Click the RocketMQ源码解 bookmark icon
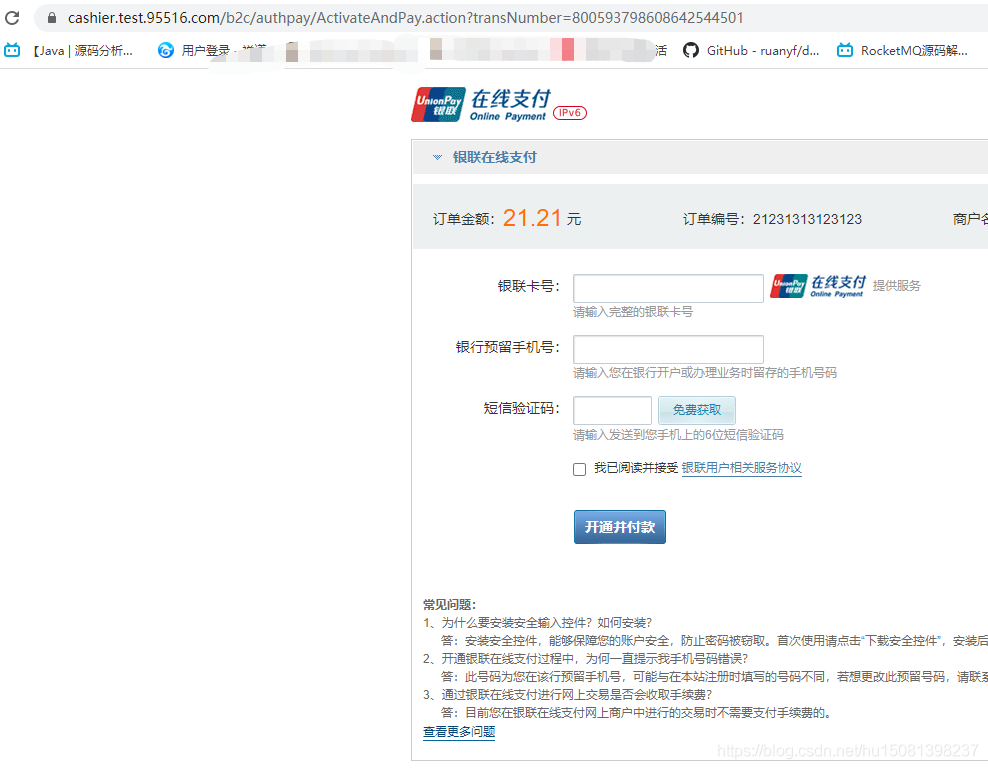 click(845, 50)
